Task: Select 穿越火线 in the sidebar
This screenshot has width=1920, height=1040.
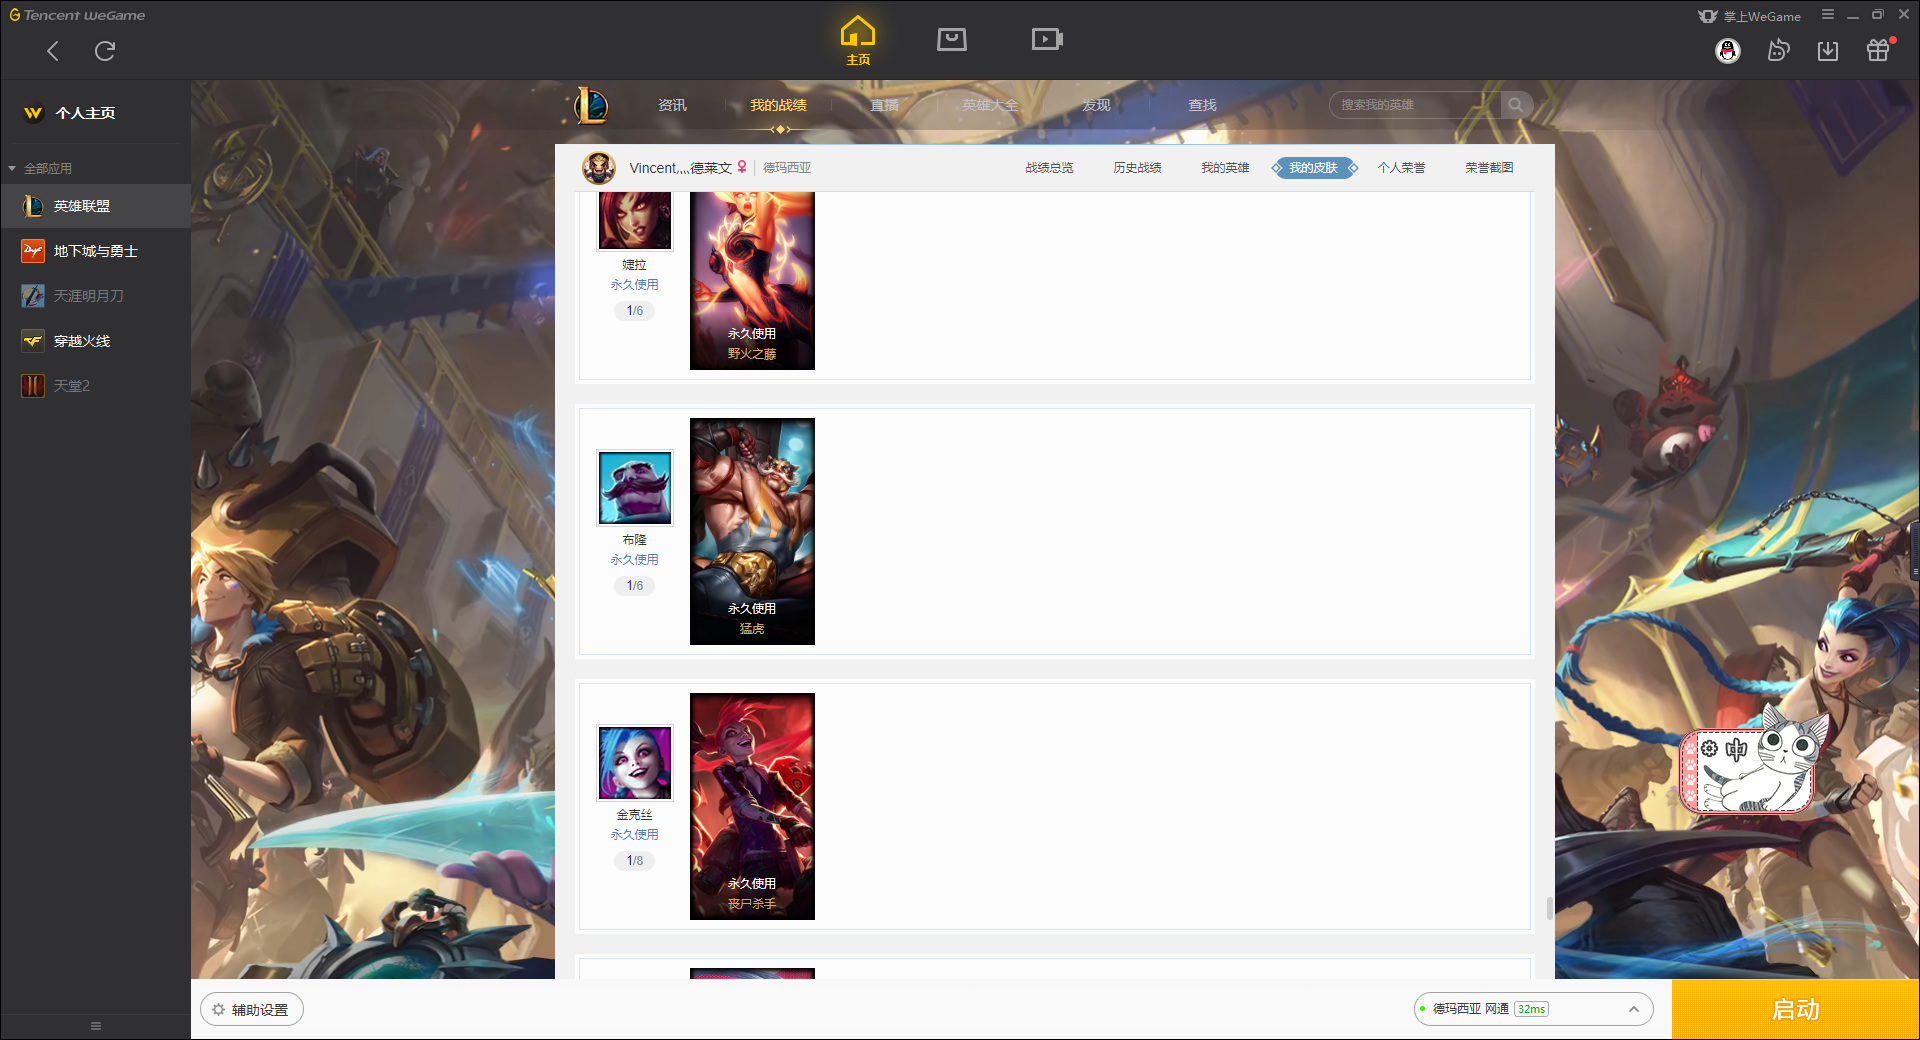Action: click(x=95, y=341)
